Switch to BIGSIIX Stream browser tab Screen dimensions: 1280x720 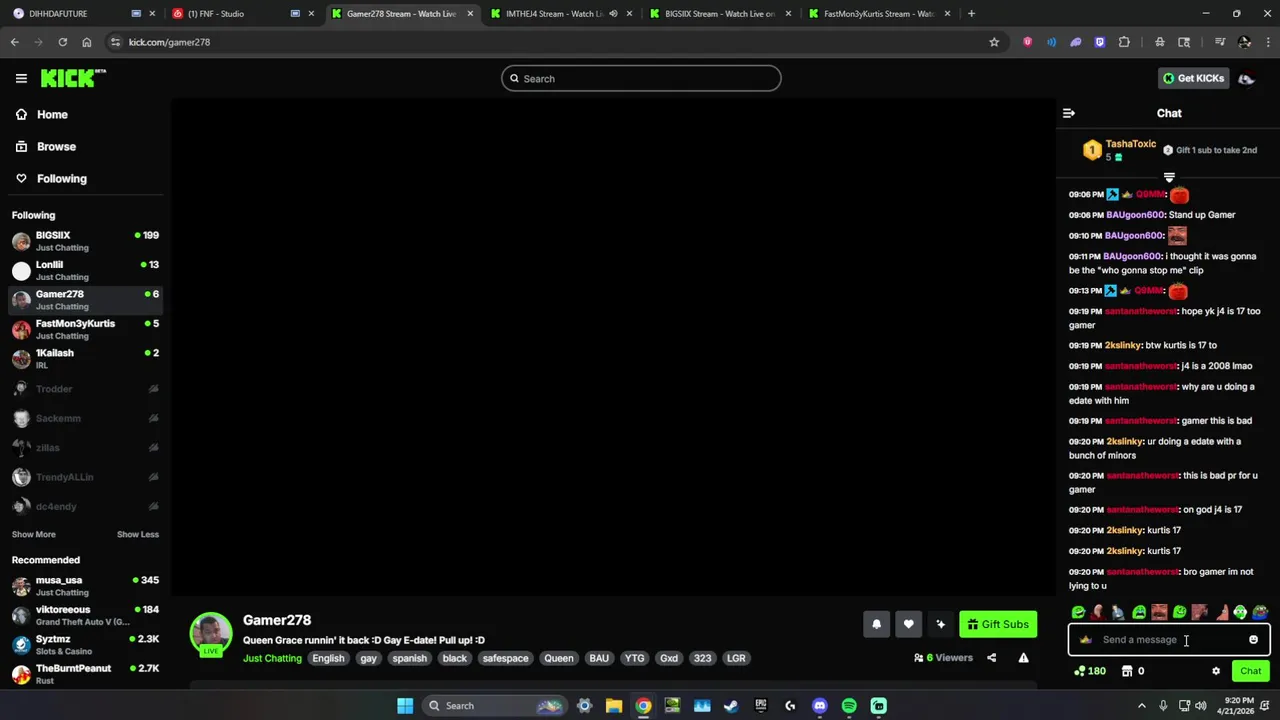point(720,14)
